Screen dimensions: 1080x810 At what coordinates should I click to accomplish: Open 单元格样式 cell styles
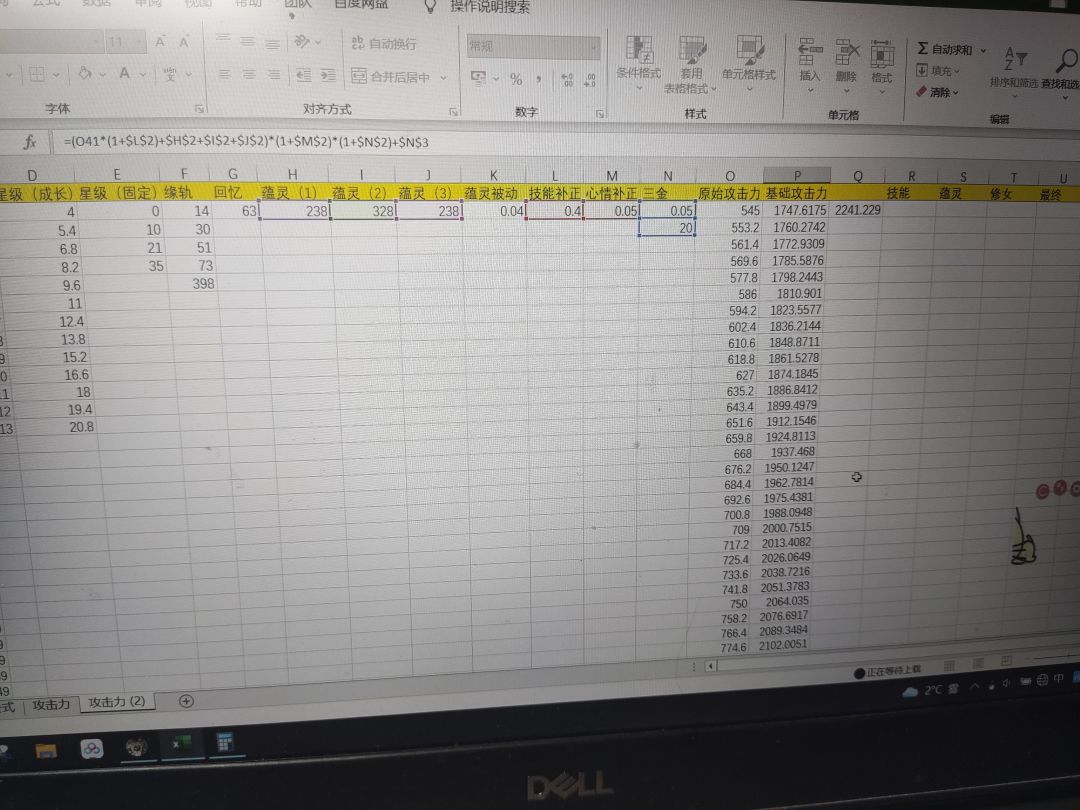point(749,61)
